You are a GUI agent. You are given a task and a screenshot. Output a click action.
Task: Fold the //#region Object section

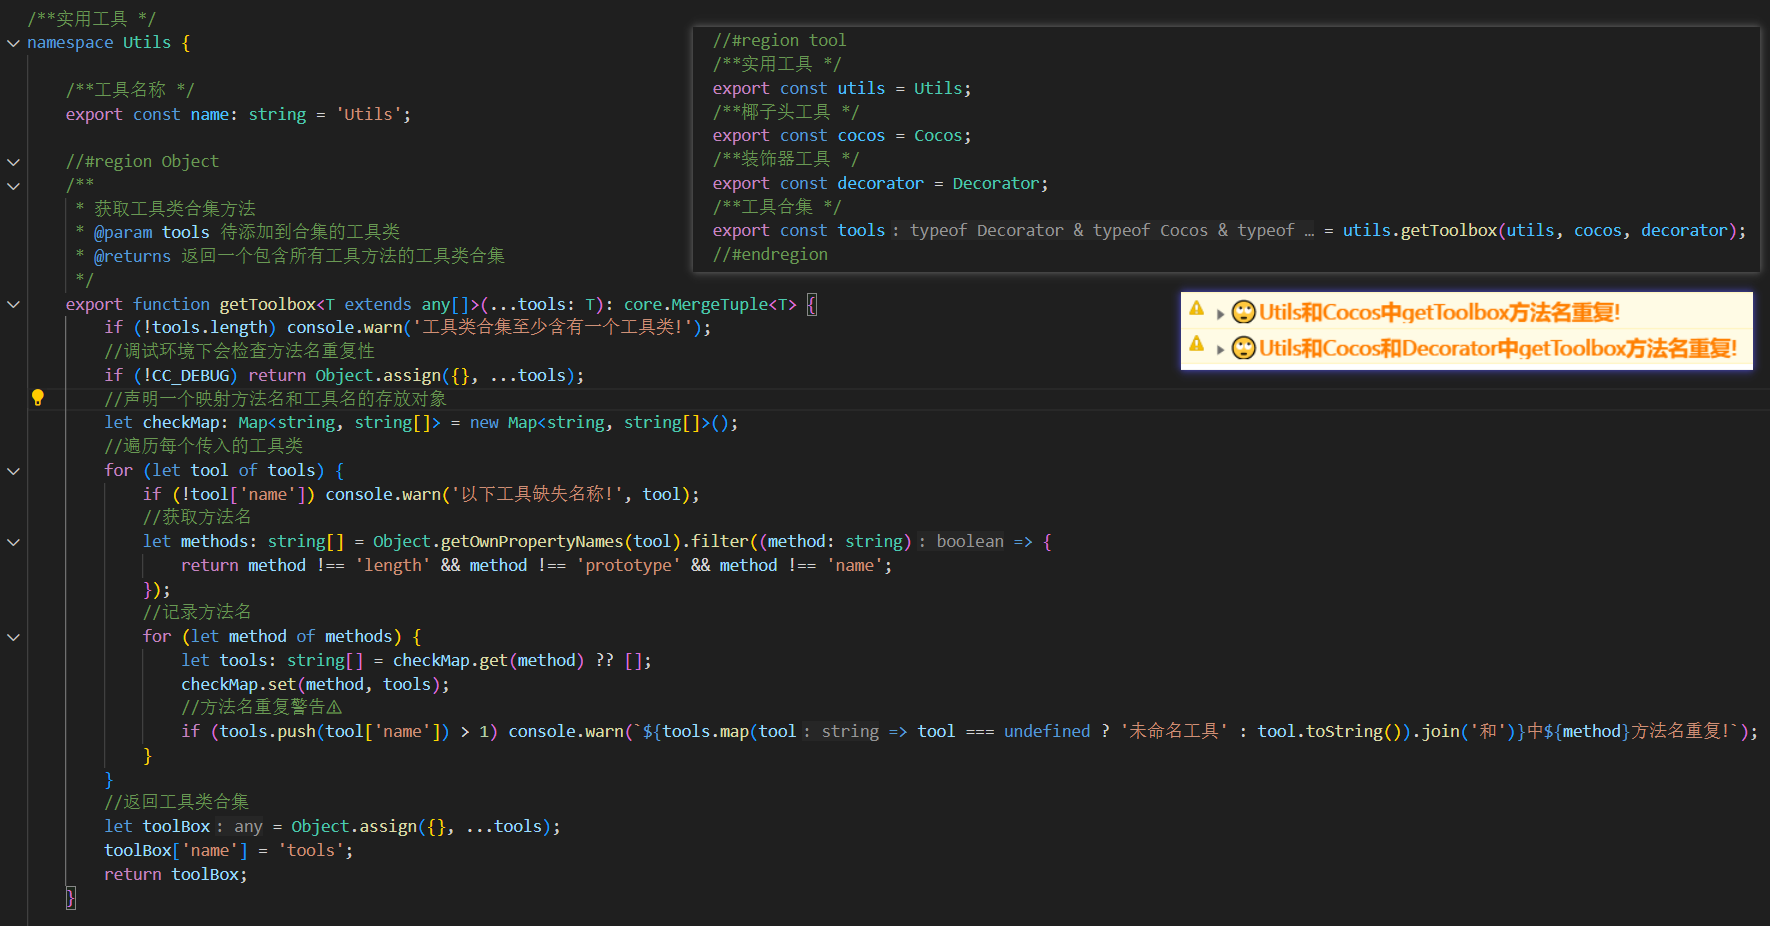(13, 162)
